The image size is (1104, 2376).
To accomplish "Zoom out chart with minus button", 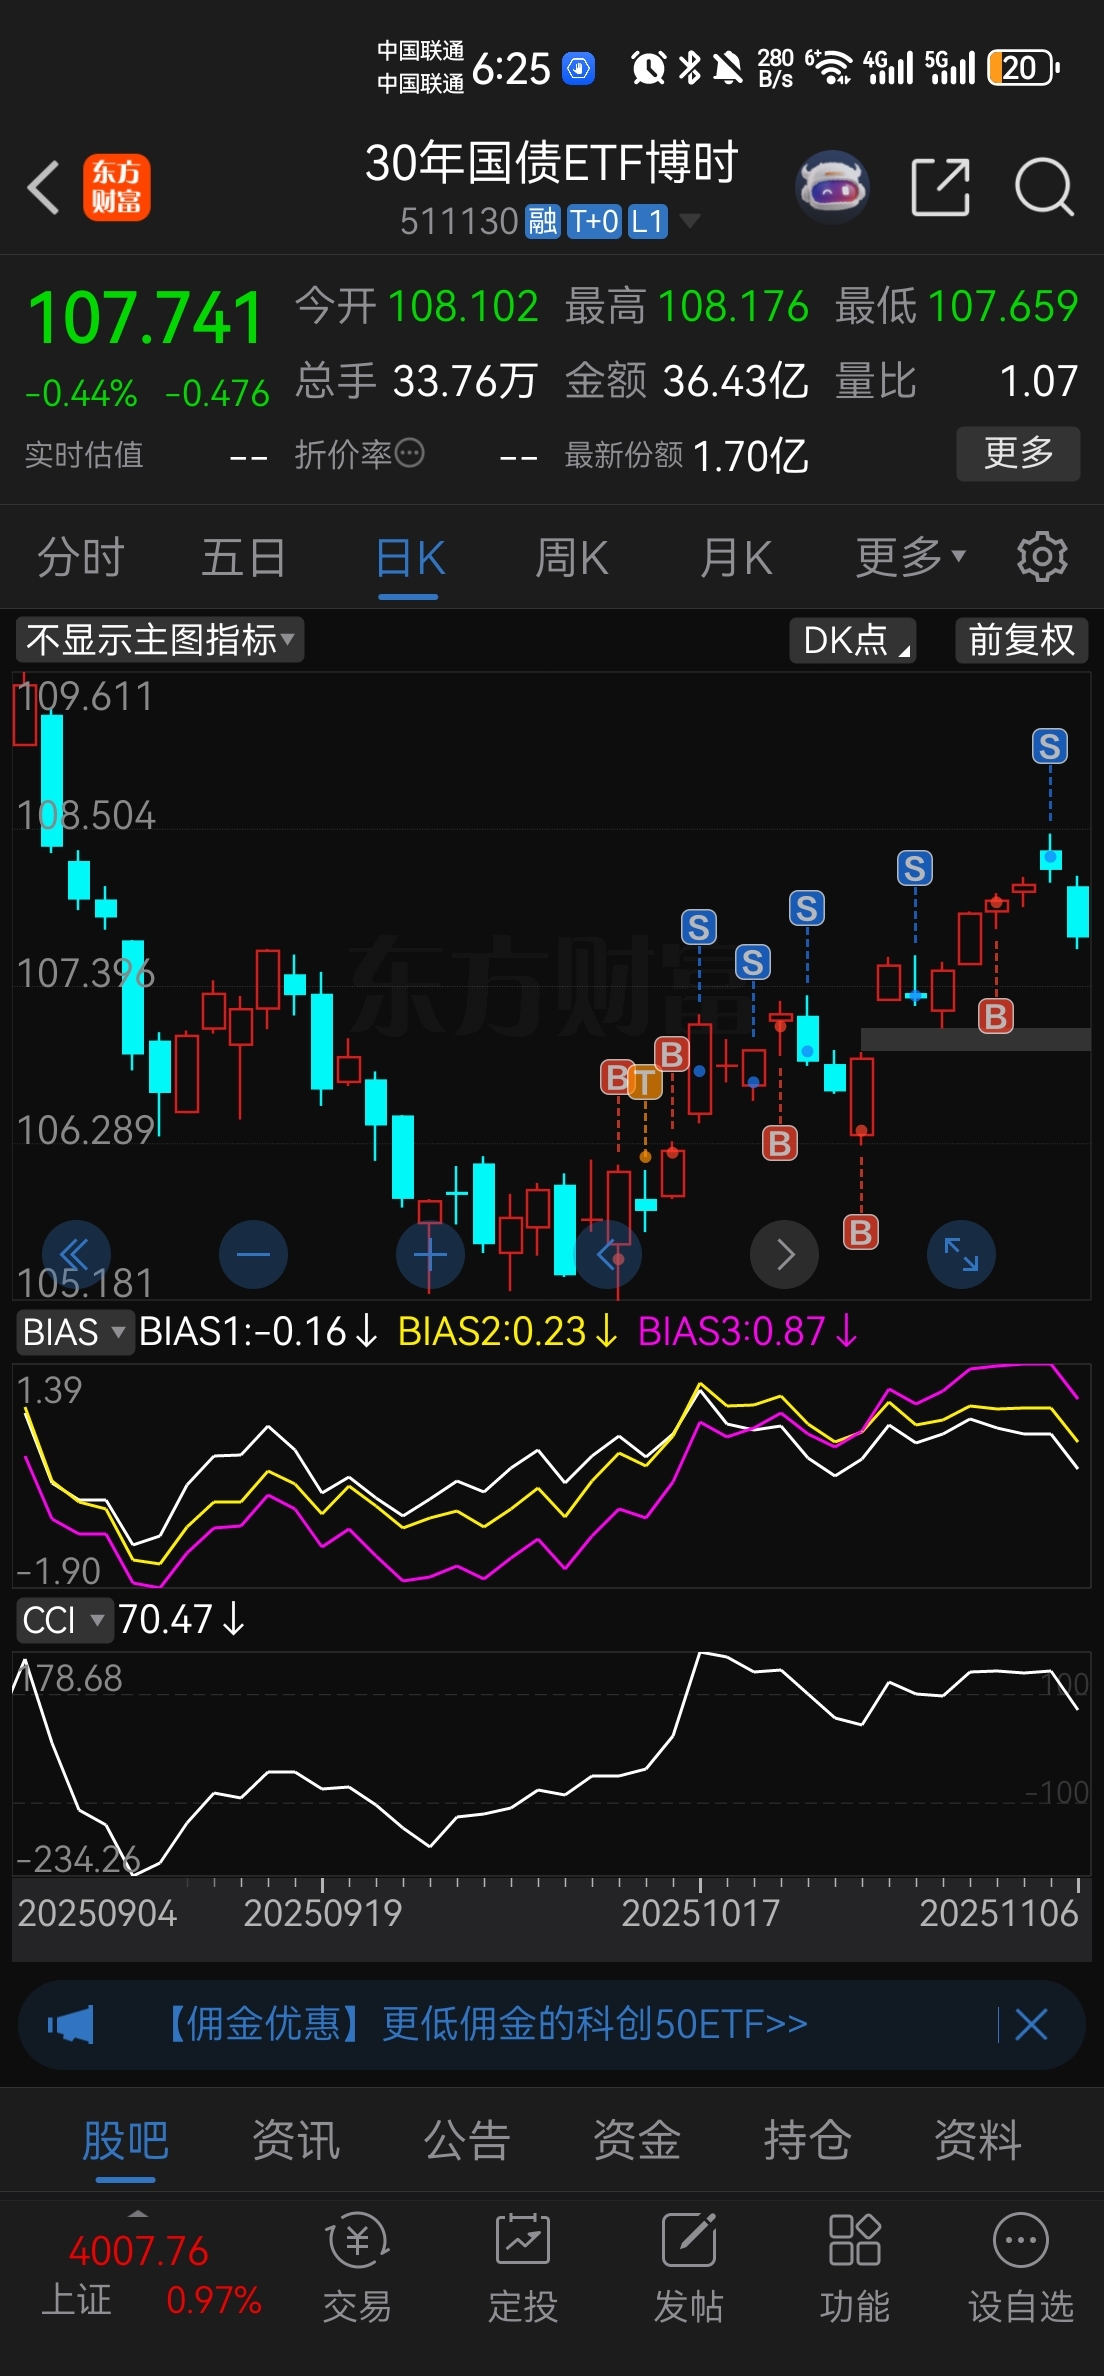I will coord(253,1254).
